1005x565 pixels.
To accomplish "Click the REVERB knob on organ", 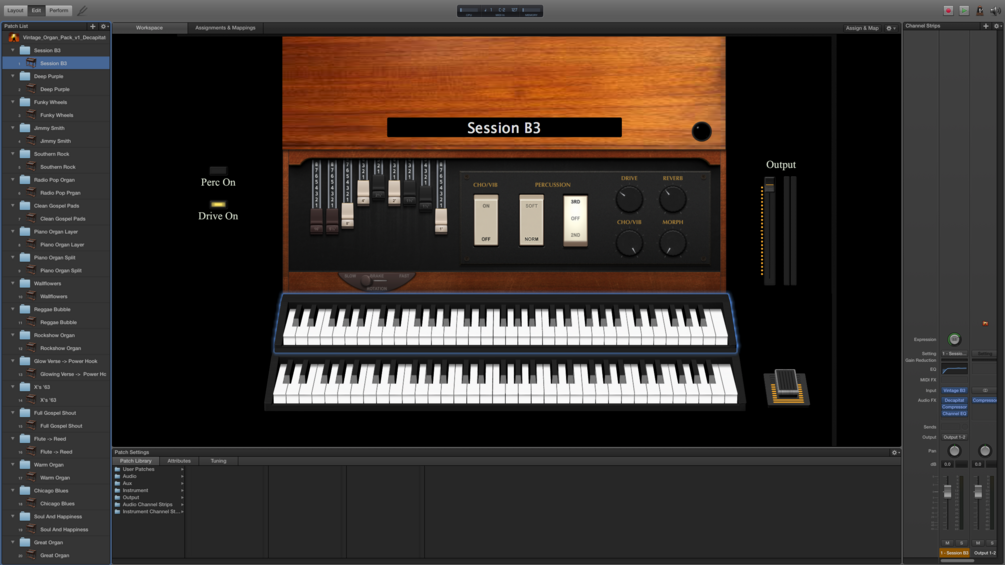I will 672,199.
